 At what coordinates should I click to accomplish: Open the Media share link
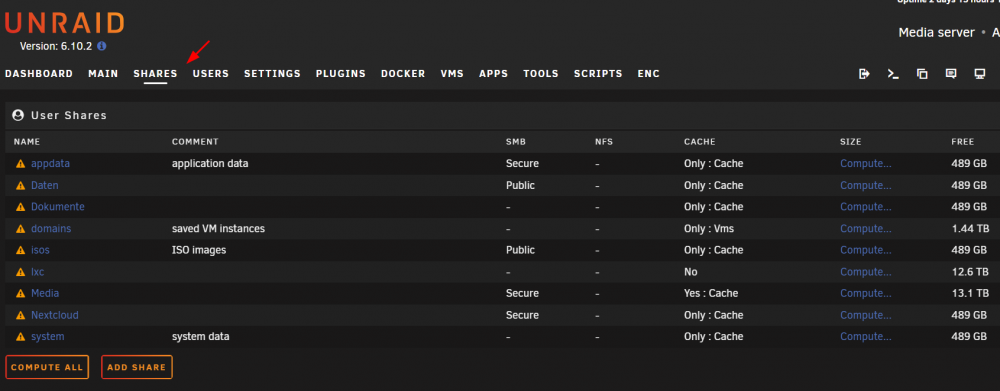pyautogui.click(x=45, y=294)
